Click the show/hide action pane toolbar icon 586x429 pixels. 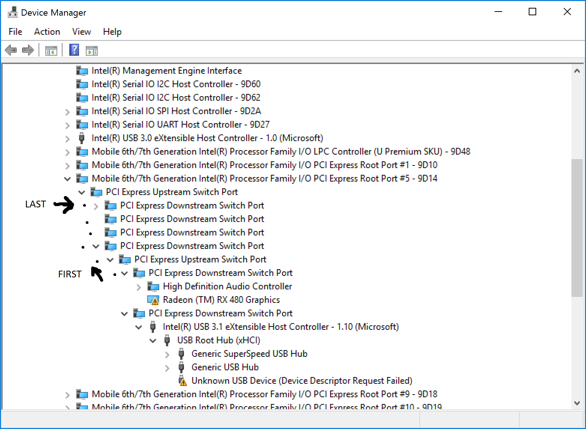tap(92, 50)
